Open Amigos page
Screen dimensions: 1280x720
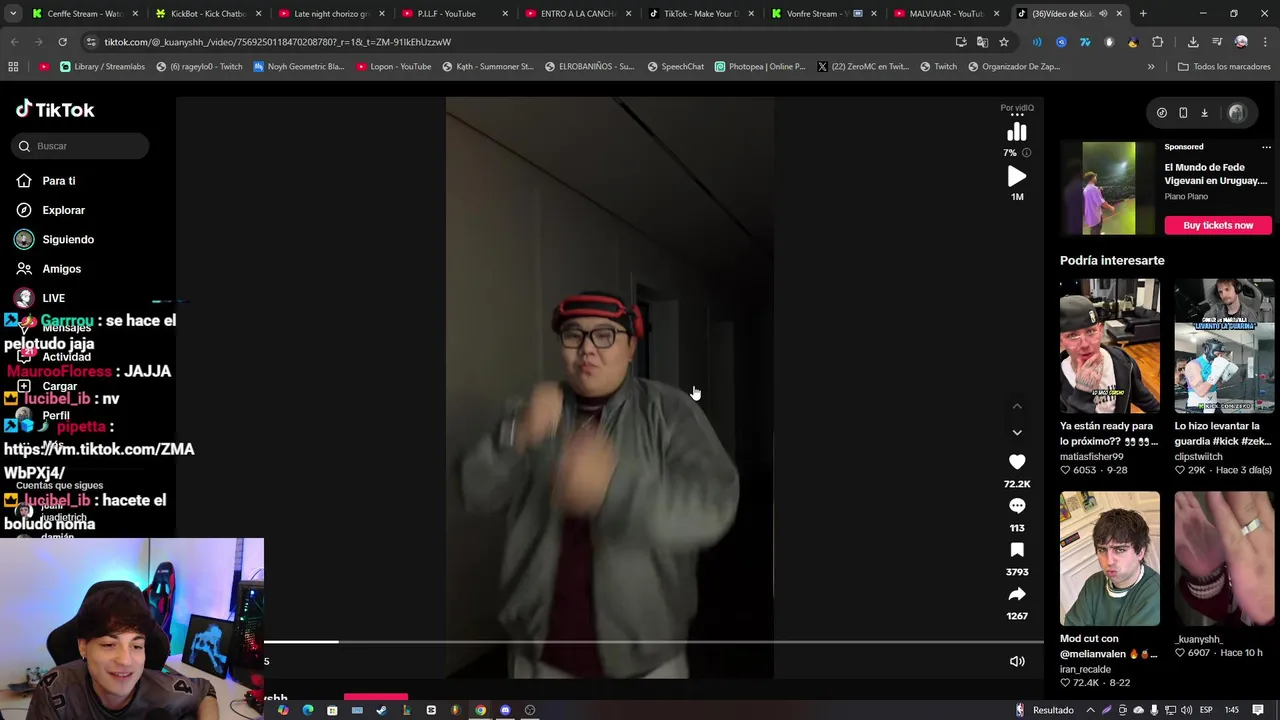[61, 269]
